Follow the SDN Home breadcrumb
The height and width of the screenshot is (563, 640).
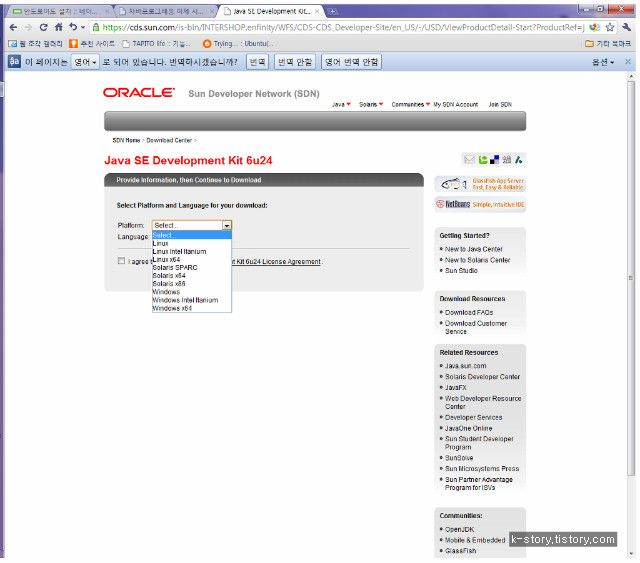tap(126, 140)
